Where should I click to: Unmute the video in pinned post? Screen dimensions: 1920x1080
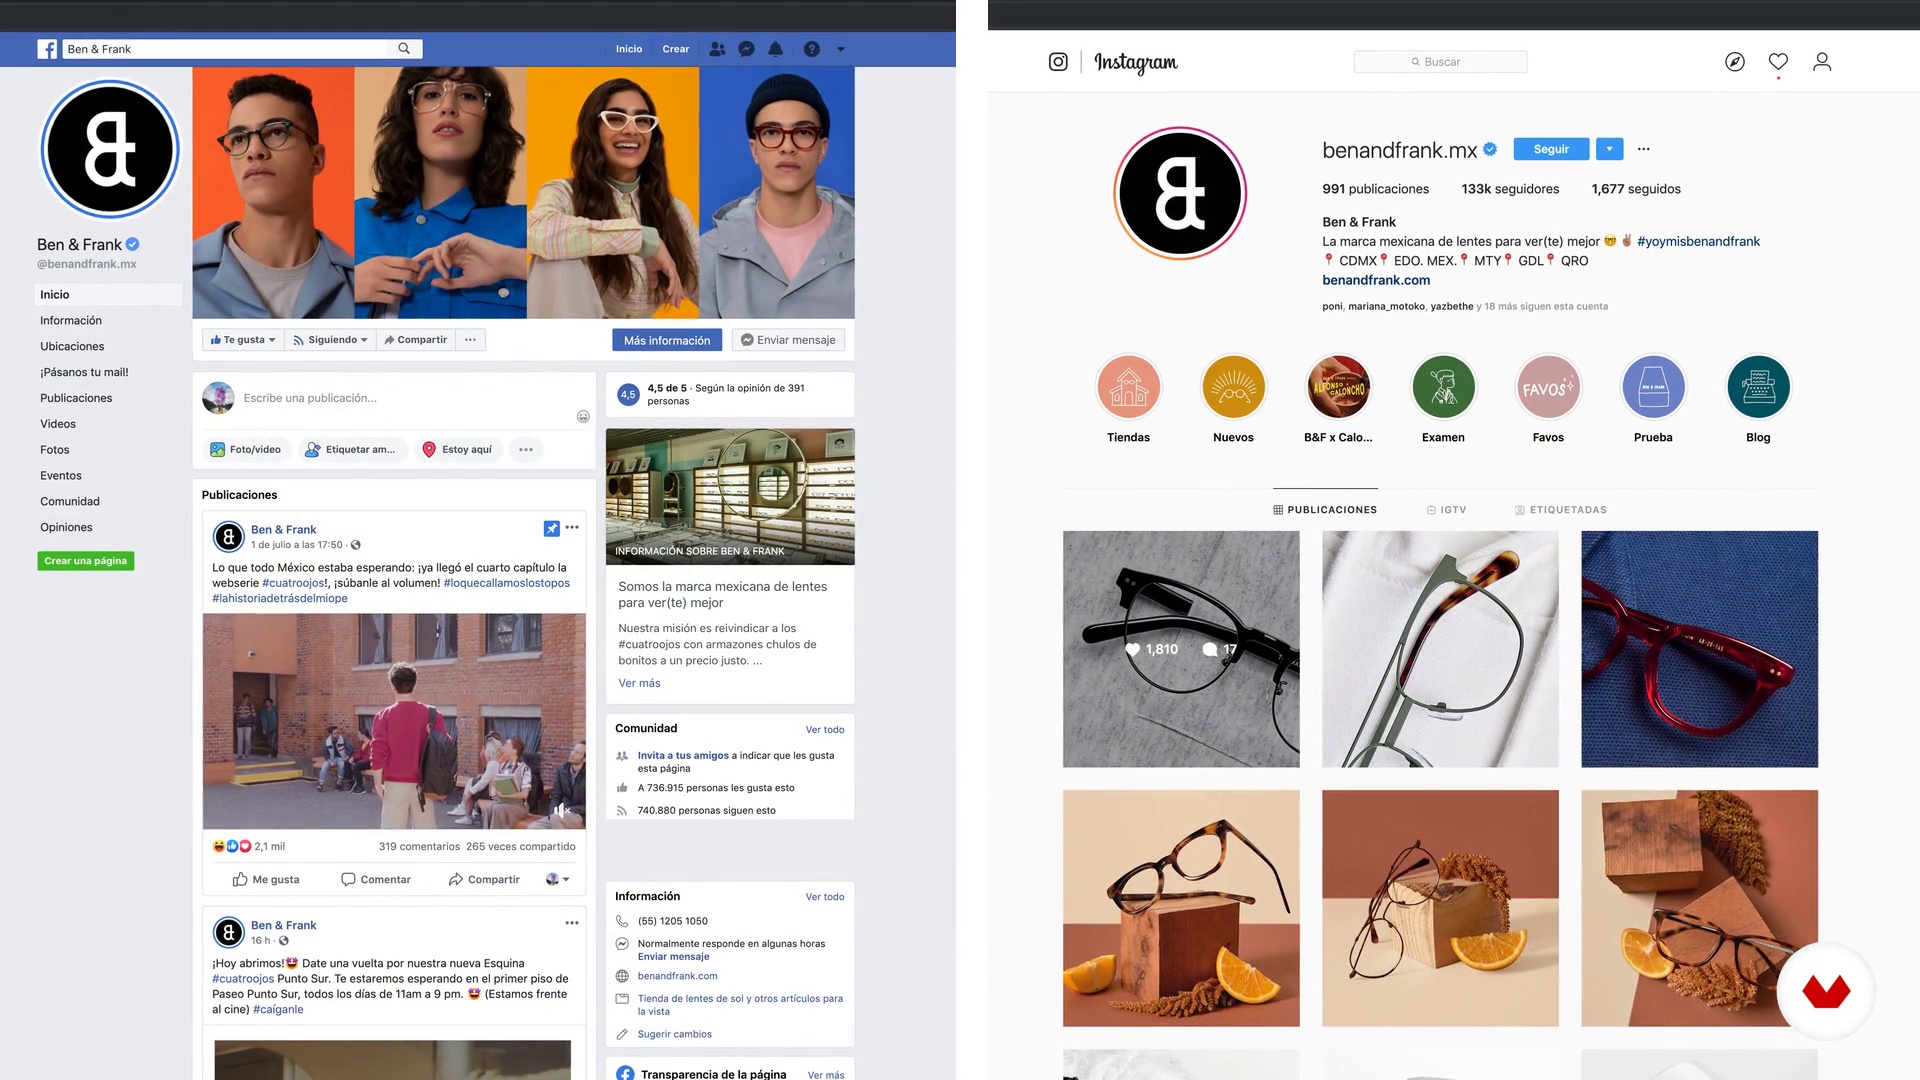pos(562,810)
